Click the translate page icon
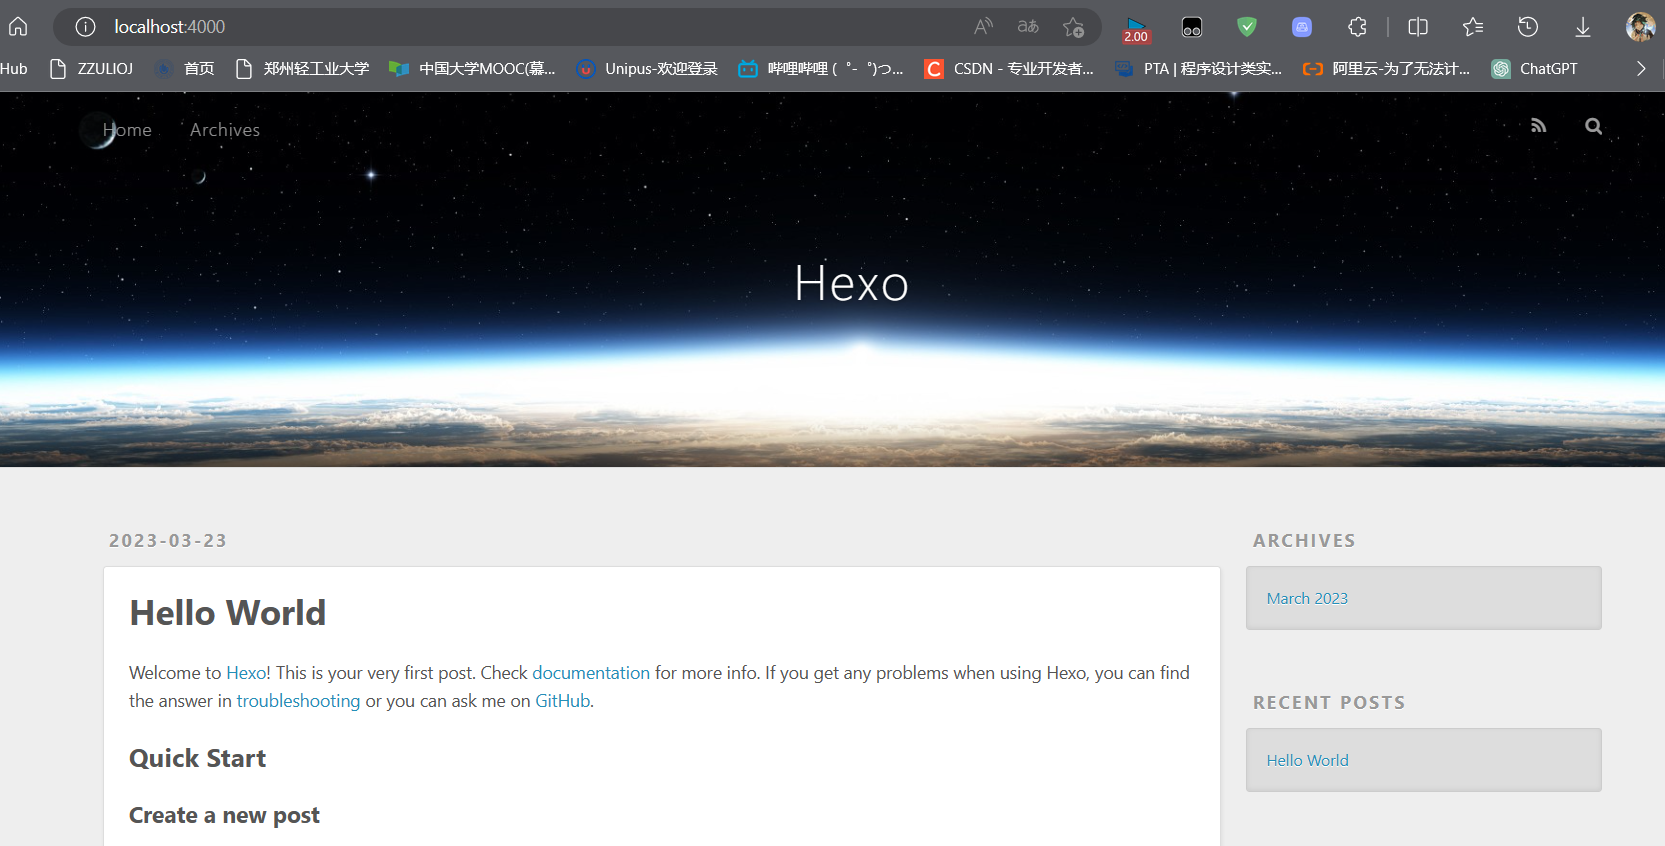The width and height of the screenshot is (1665, 846). point(1028,27)
